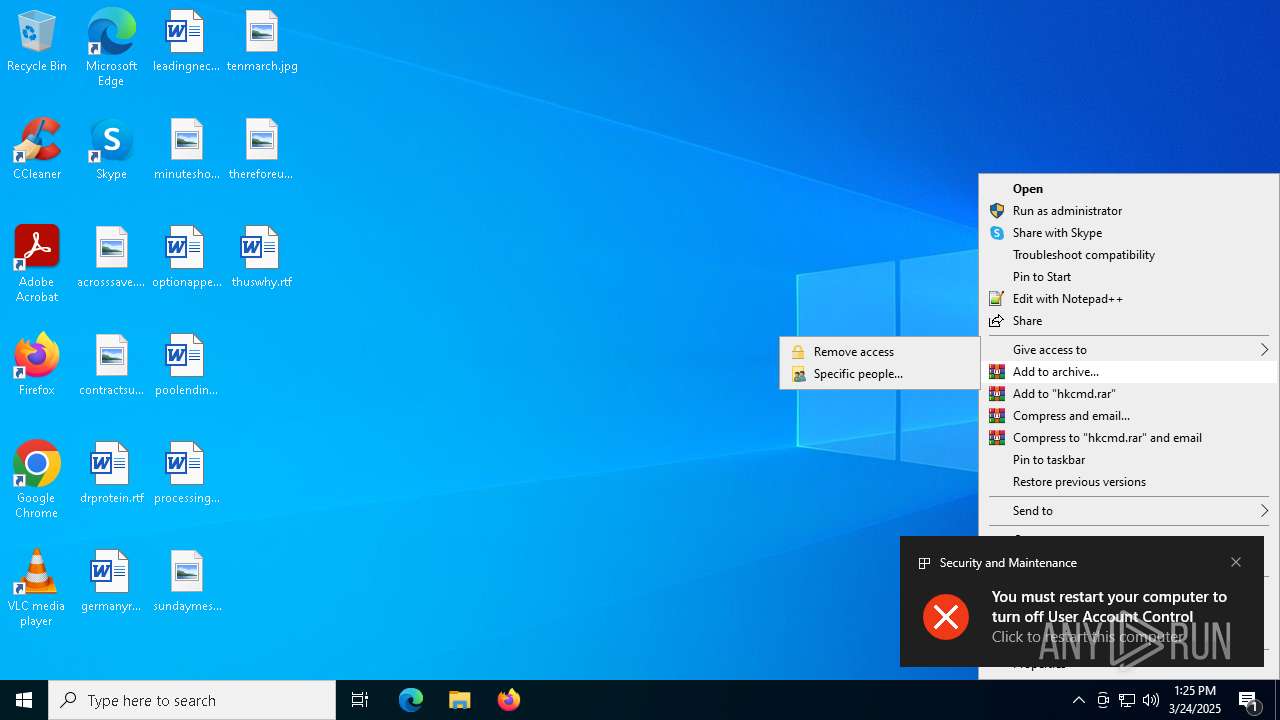Select the acrosssave image file icon

[x=111, y=258]
